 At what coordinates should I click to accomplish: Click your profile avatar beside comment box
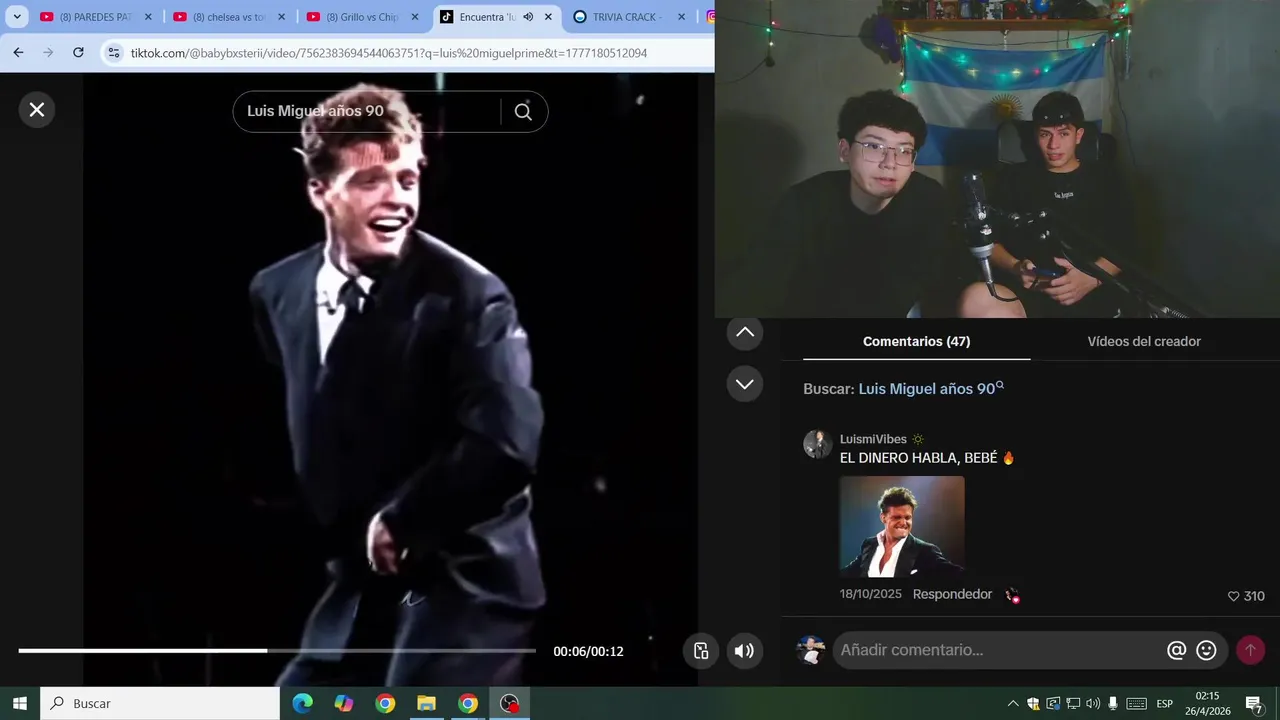click(811, 650)
